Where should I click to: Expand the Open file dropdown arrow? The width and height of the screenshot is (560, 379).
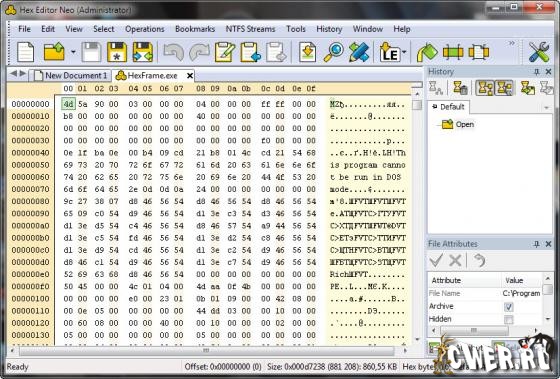(73, 53)
